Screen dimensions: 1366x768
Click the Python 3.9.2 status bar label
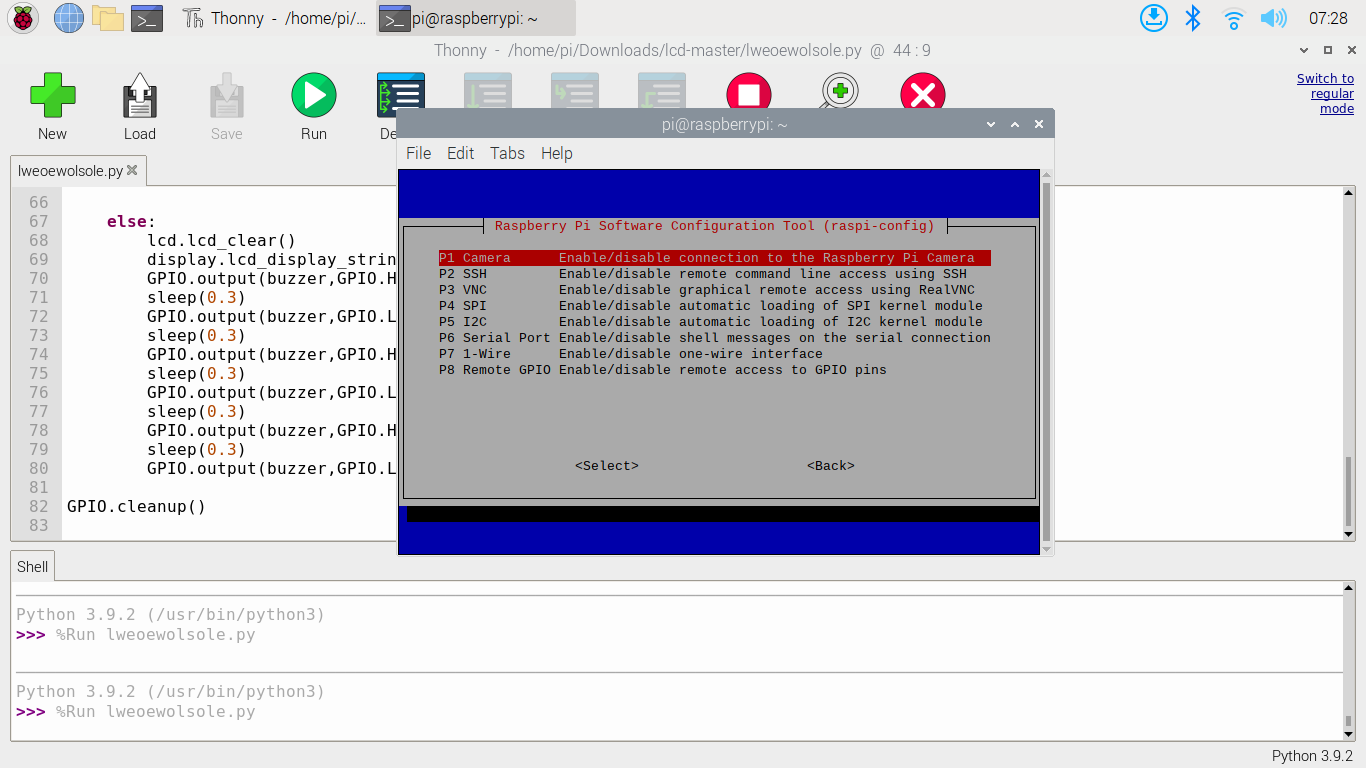coord(1312,756)
